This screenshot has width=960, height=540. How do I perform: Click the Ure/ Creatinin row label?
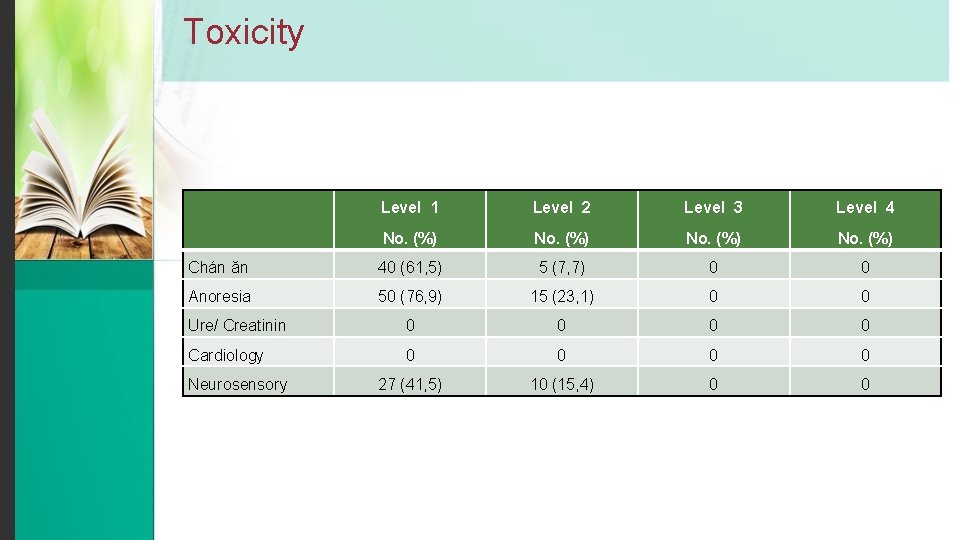(x=237, y=326)
